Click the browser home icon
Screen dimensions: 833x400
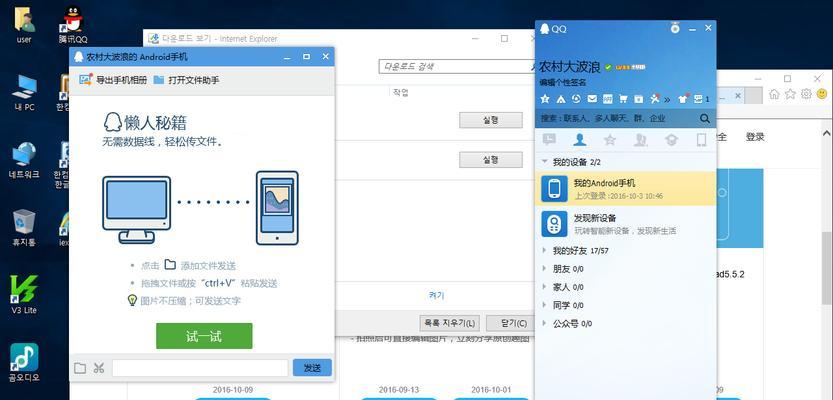click(x=774, y=94)
